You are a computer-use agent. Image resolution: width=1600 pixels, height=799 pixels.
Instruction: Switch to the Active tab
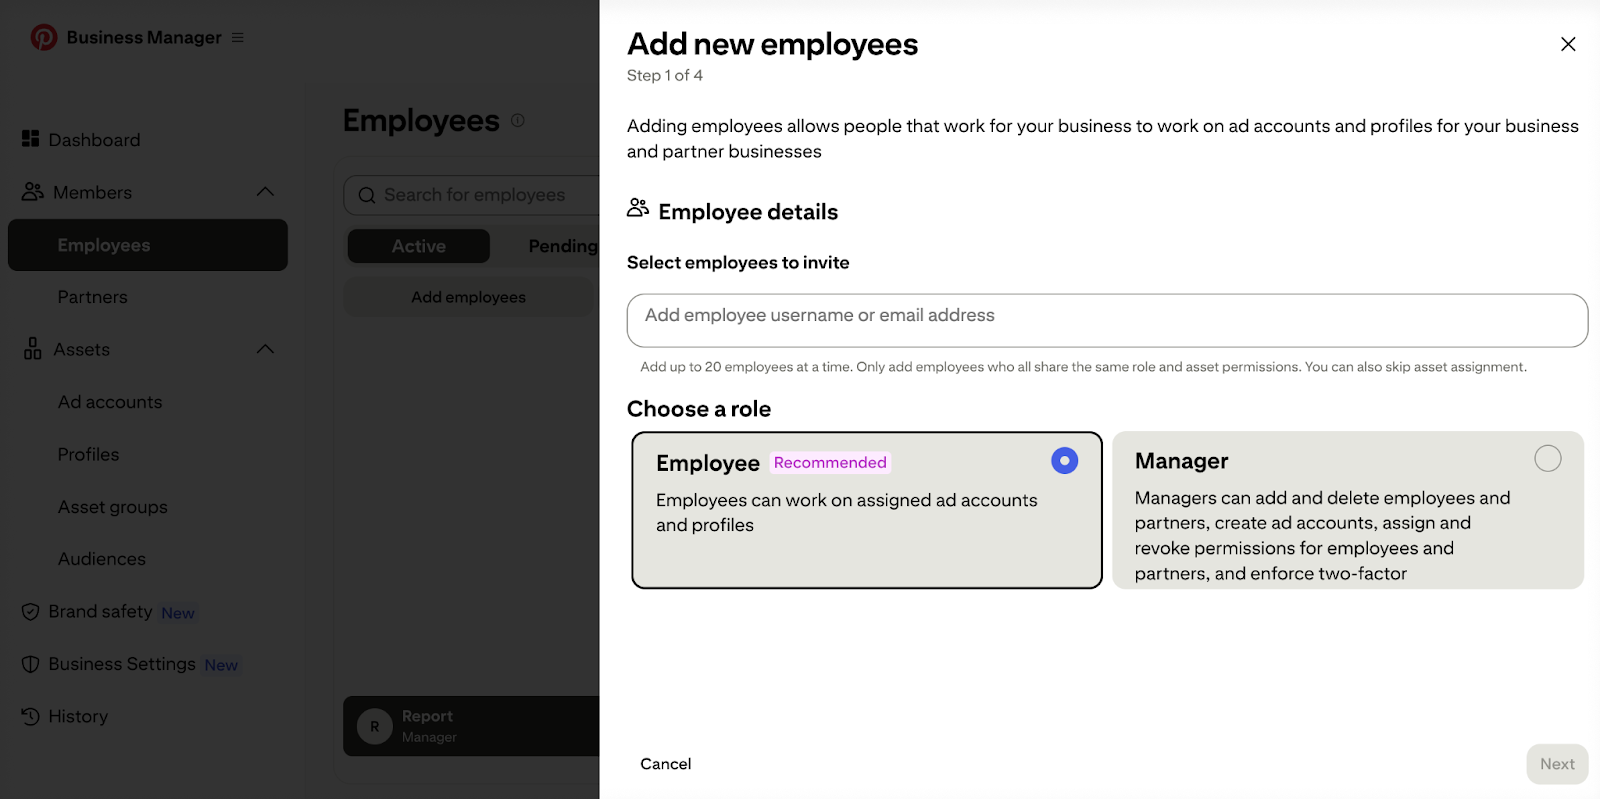click(419, 246)
